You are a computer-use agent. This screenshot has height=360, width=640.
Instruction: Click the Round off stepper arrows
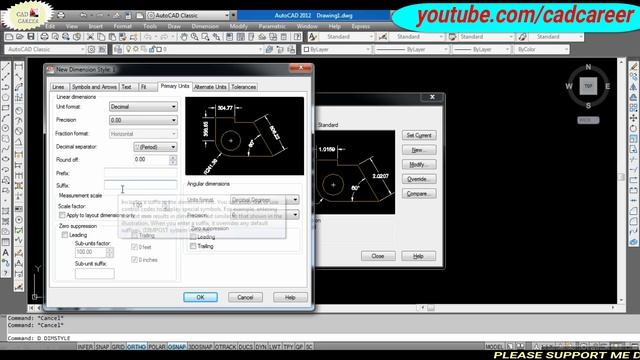pyautogui.click(x=173, y=160)
